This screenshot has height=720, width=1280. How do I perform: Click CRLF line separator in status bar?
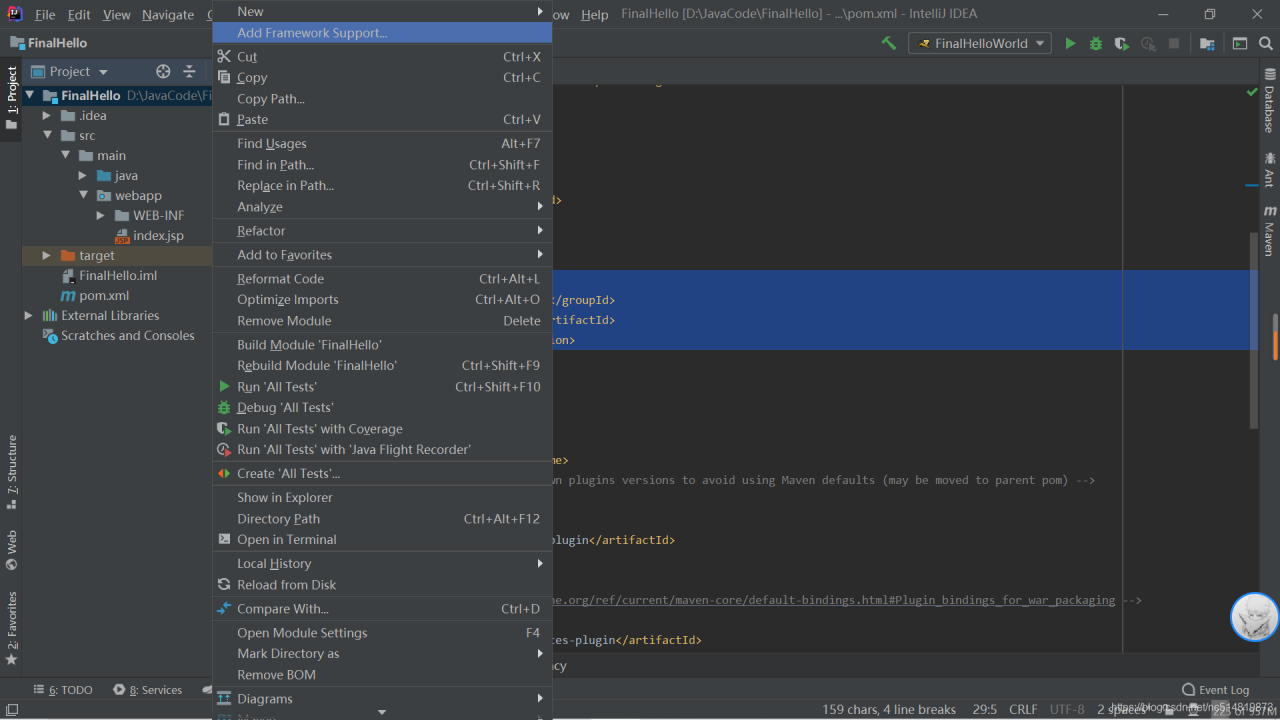pyautogui.click(x=1023, y=709)
